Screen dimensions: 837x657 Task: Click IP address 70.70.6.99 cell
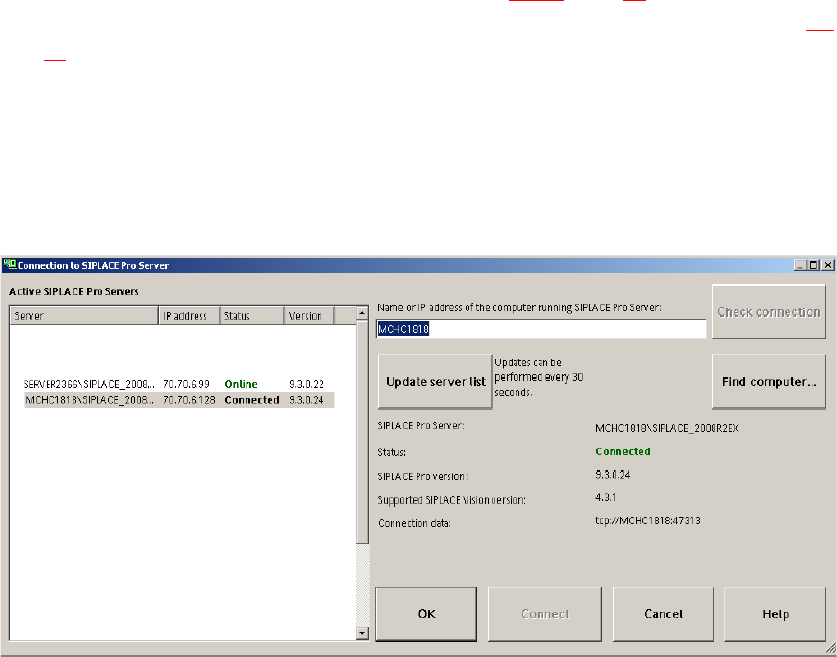186,384
